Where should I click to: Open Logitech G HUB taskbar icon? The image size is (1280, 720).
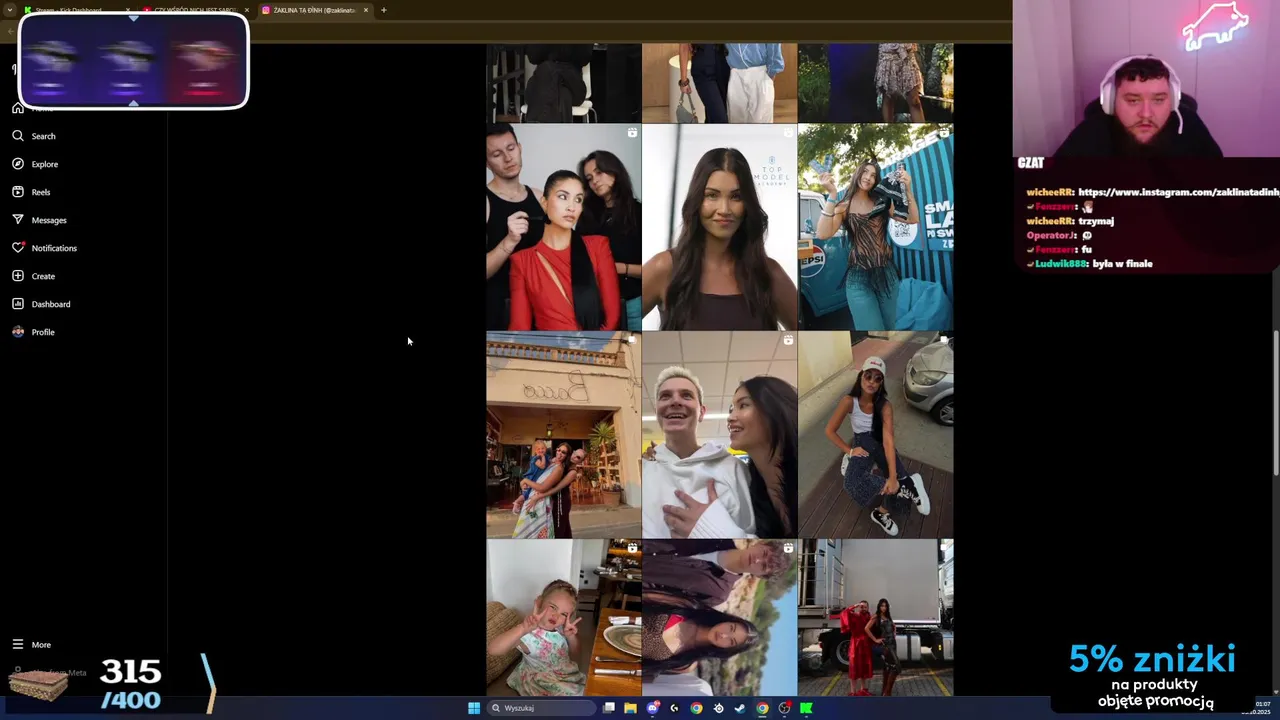[x=674, y=708]
